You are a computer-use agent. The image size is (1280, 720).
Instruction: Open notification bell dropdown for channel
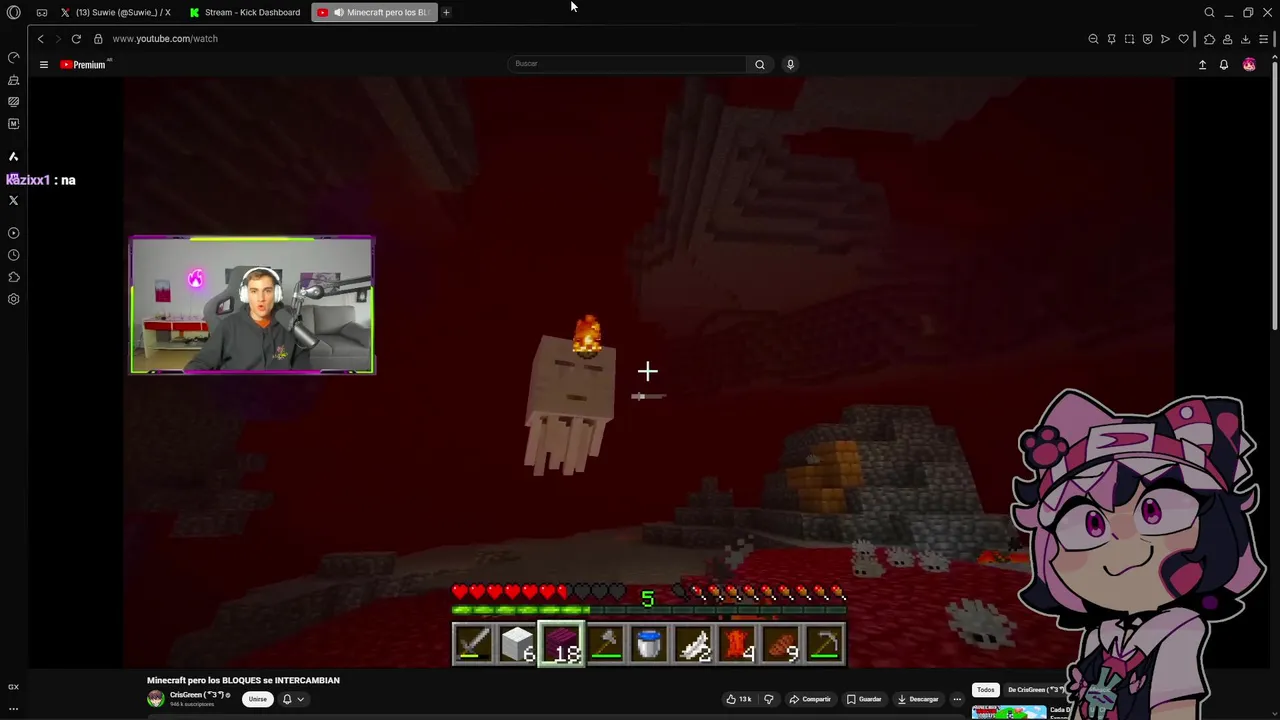(292, 699)
